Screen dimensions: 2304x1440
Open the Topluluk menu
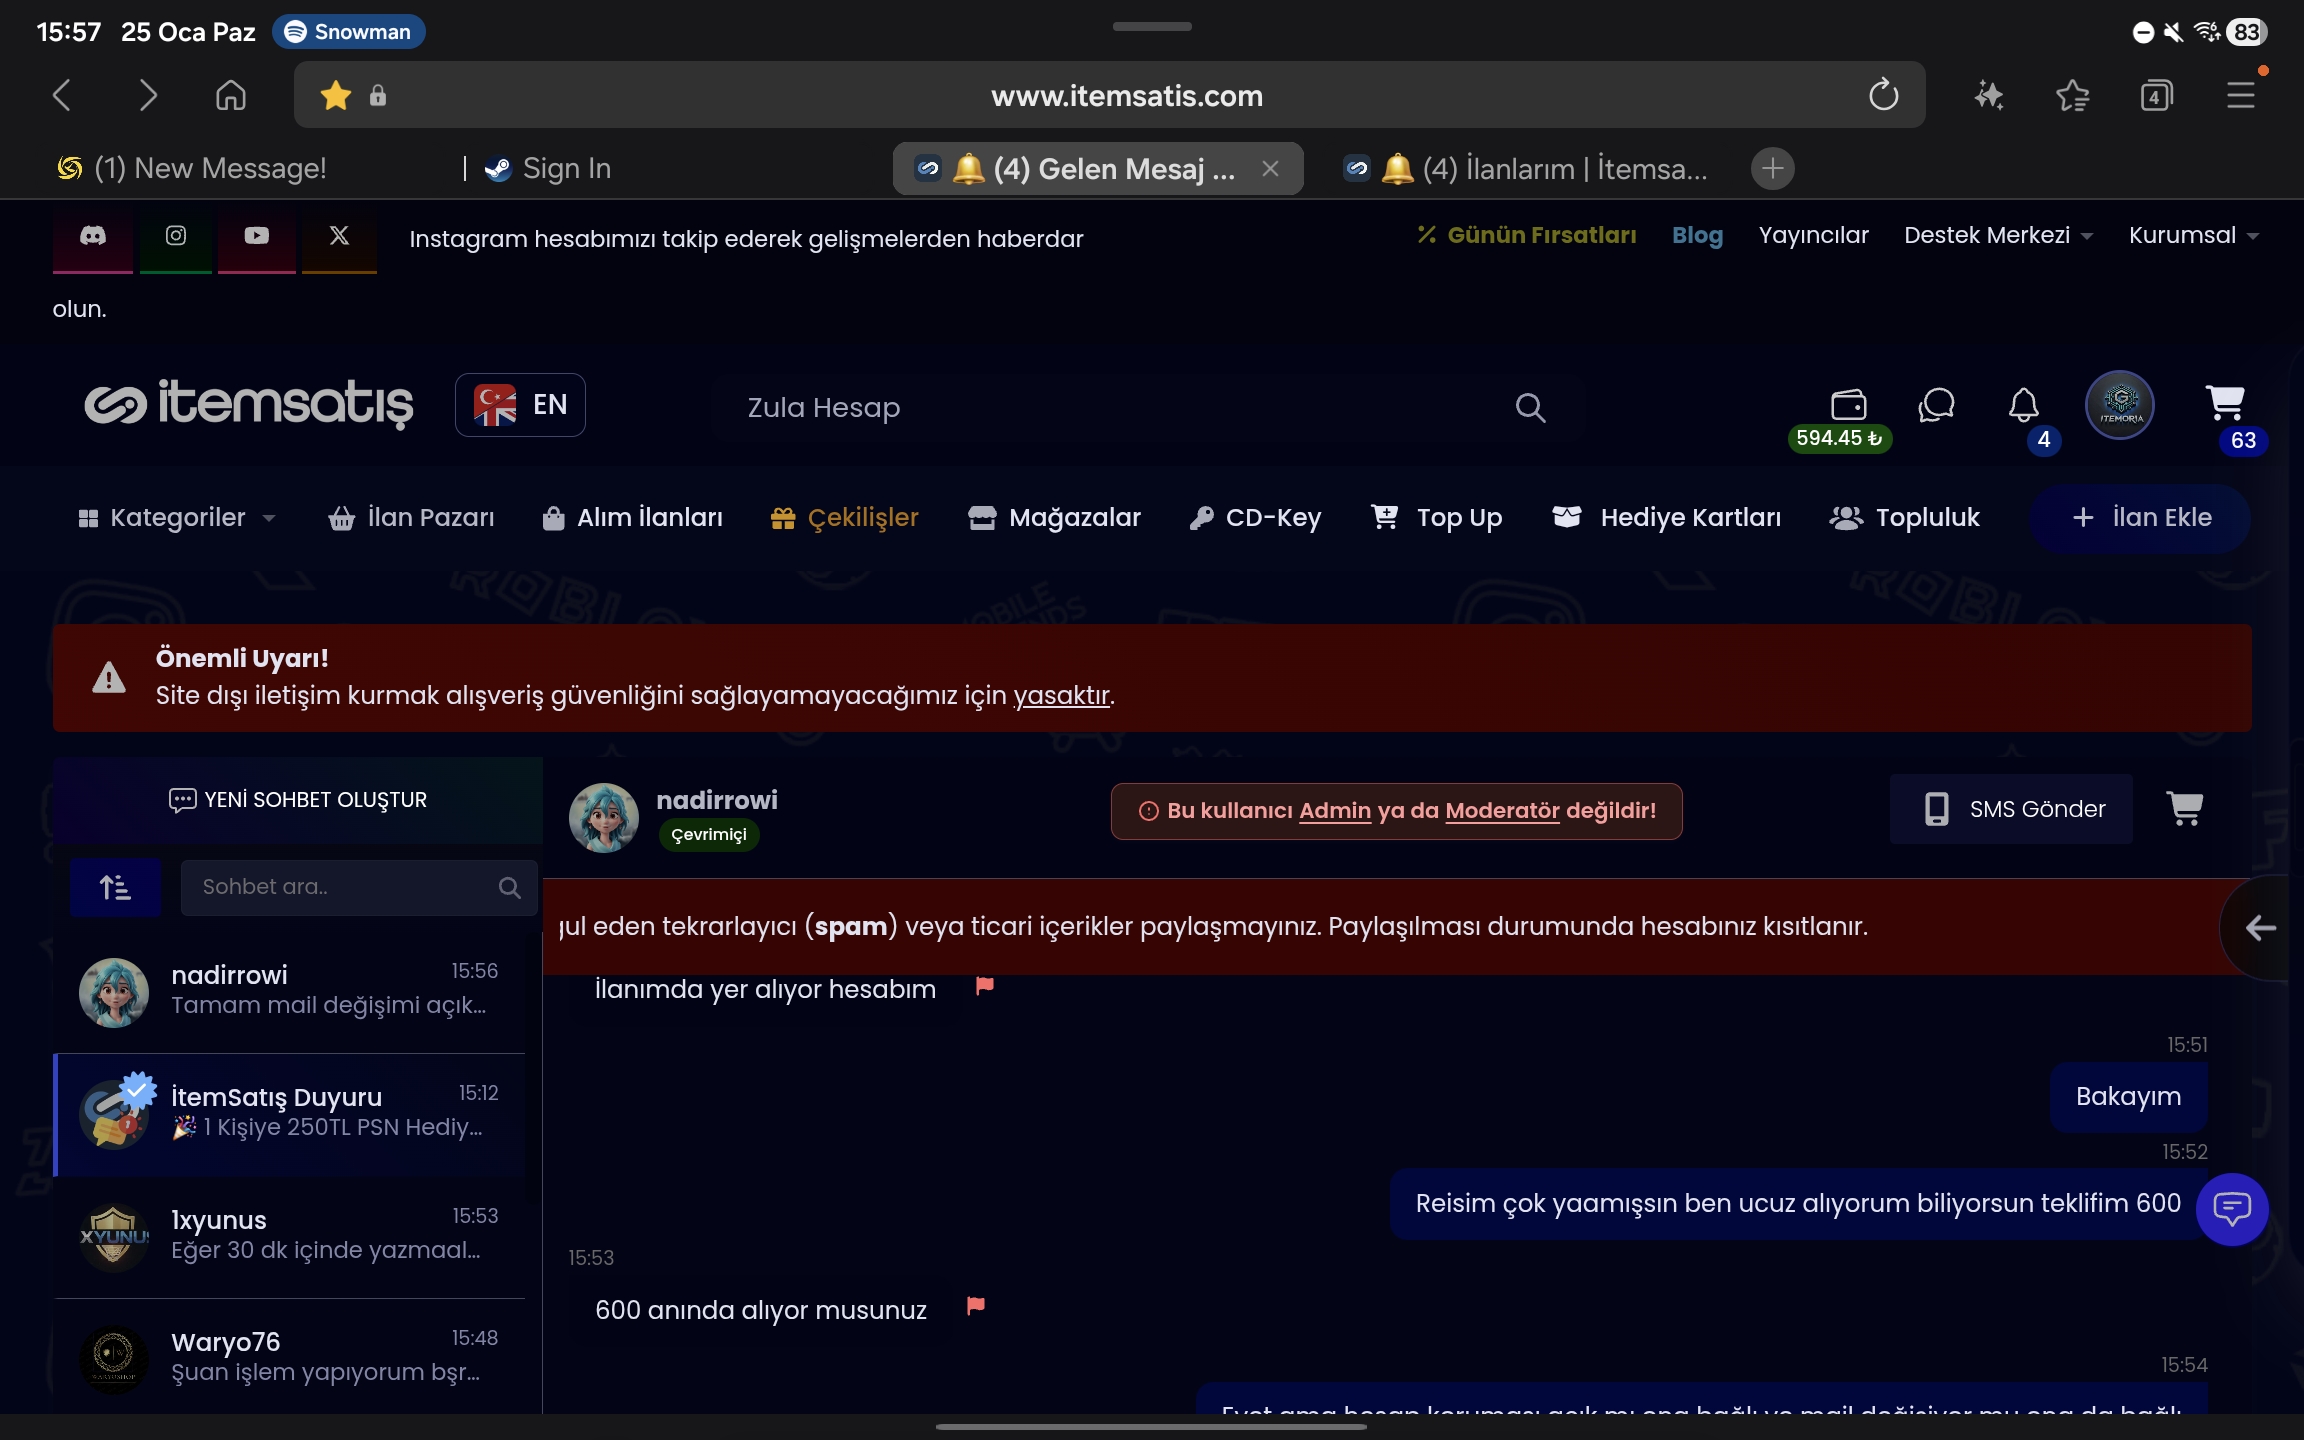pyautogui.click(x=1904, y=518)
